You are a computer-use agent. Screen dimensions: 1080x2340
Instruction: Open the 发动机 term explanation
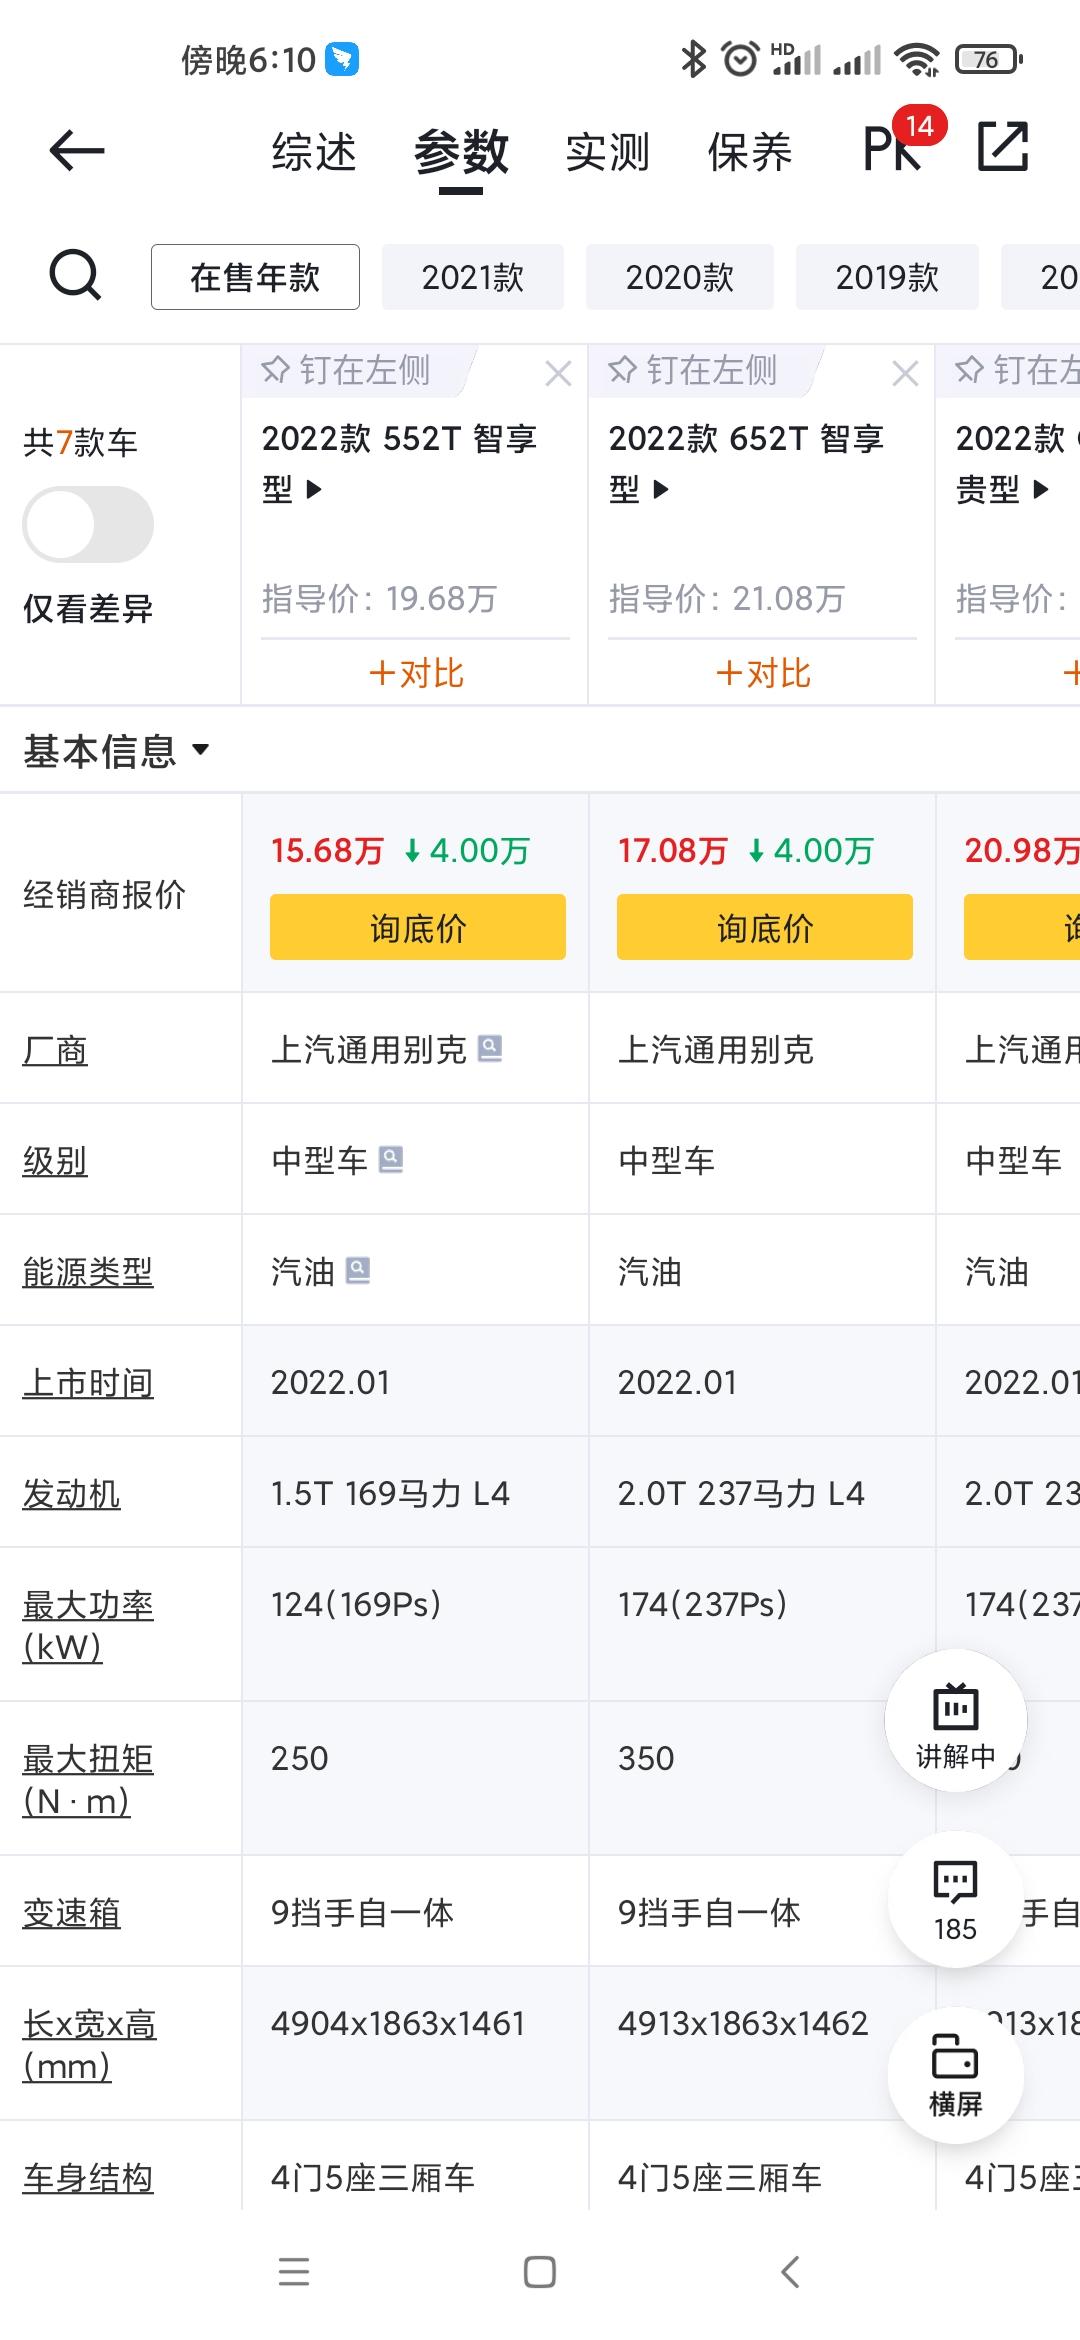pos(71,1494)
